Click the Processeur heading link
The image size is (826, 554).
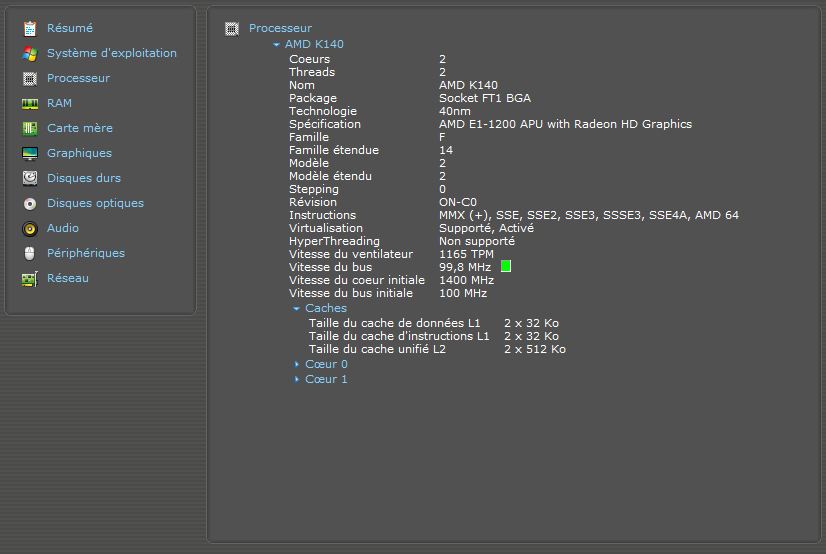tap(280, 28)
